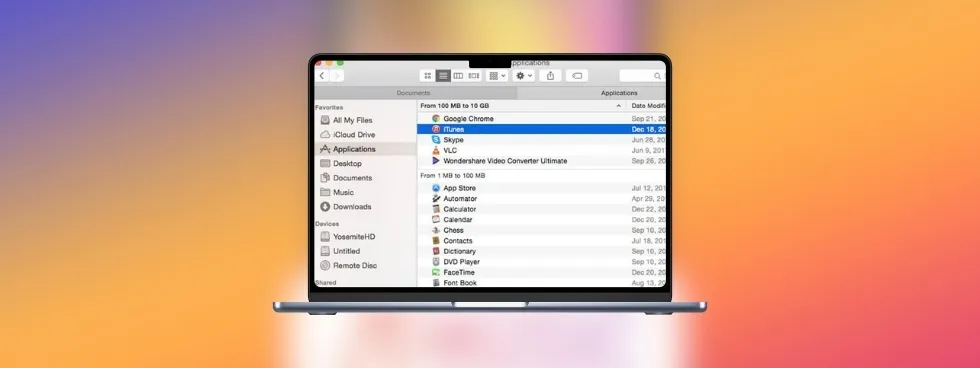Image resolution: width=980 pixels, height=368 pixels.
Task: Select the Contacts app icon
Action: click(436, 241)
